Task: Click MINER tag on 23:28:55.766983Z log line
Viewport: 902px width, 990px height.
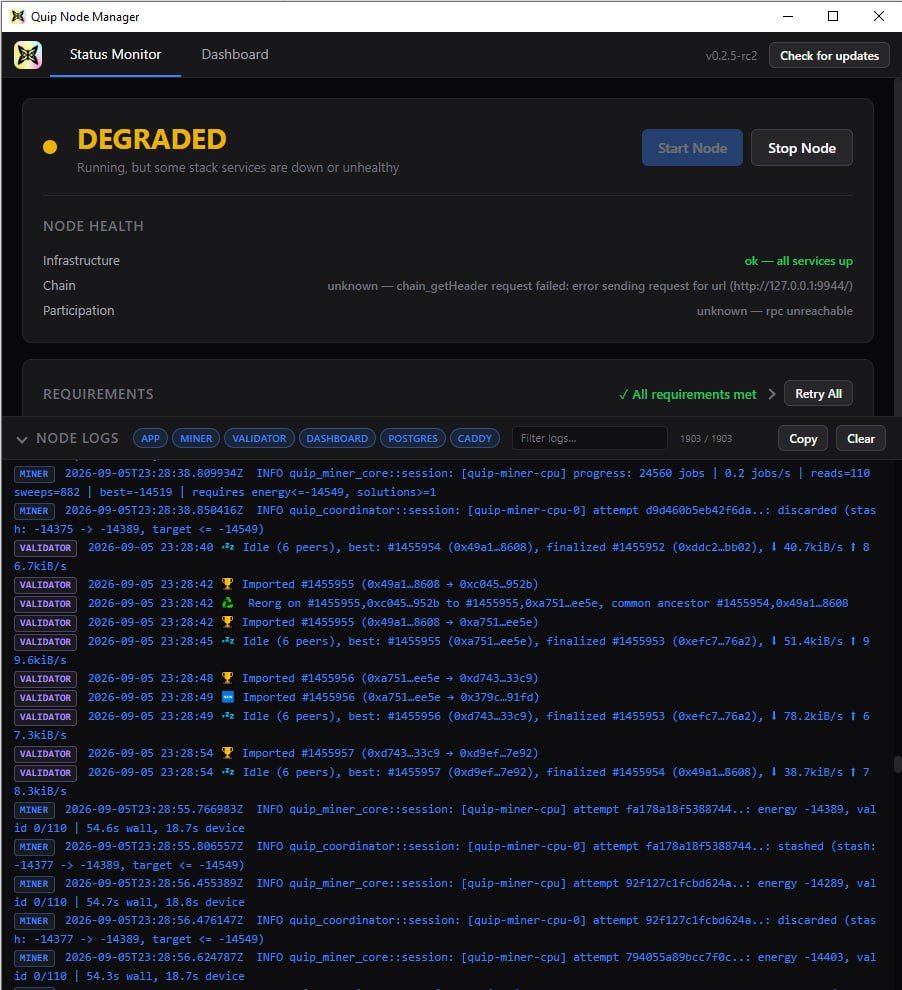Action: point(34,809)
